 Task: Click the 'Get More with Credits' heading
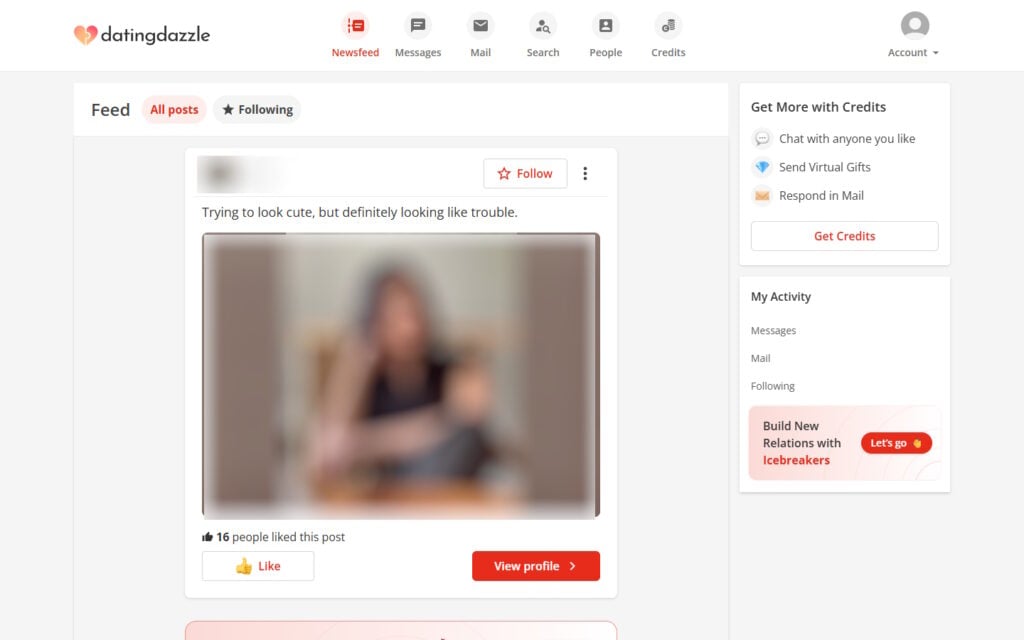click(818, 107)
